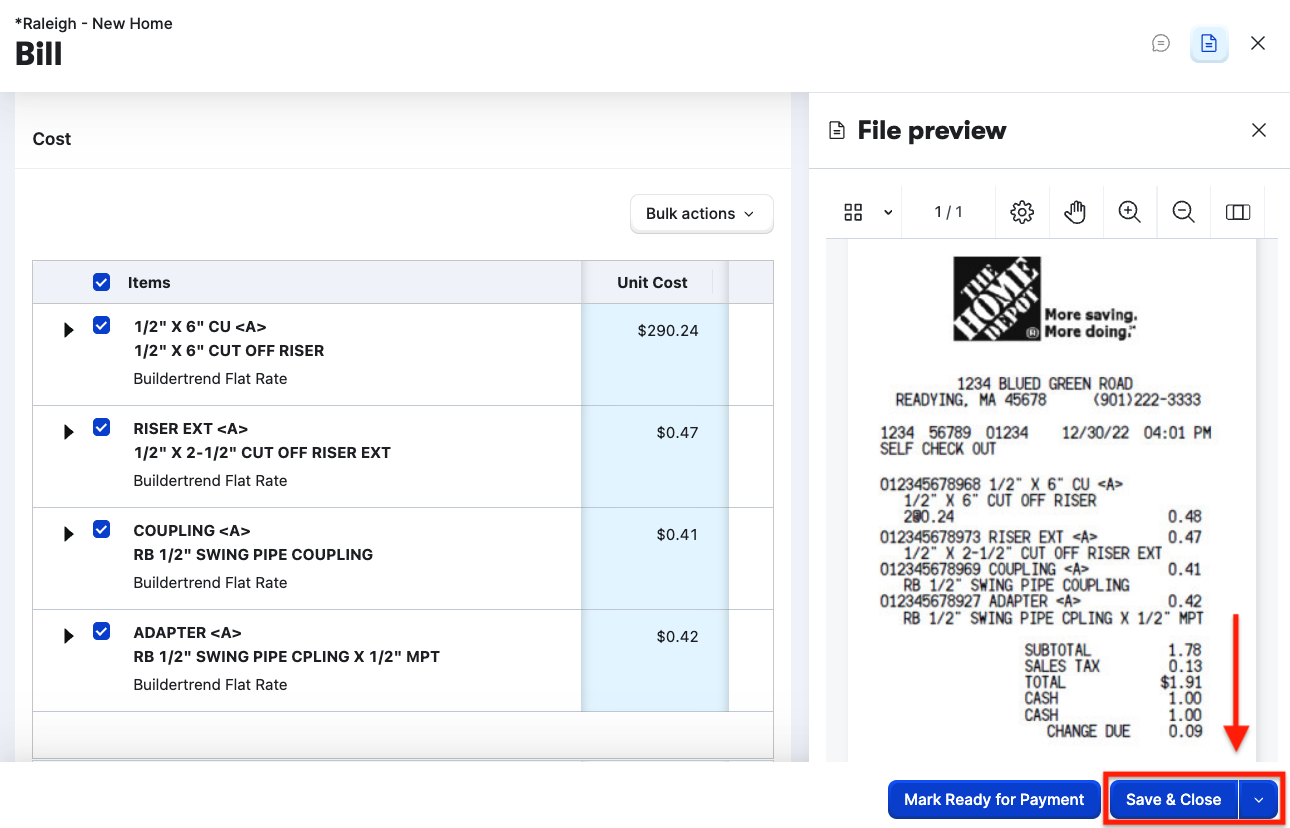Click the page number 1 / 1 field

tap(948, 212)
